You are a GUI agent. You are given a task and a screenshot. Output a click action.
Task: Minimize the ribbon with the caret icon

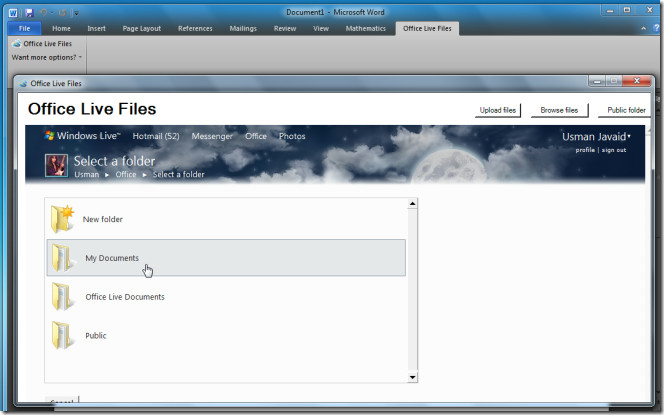[x=643, y=28]
